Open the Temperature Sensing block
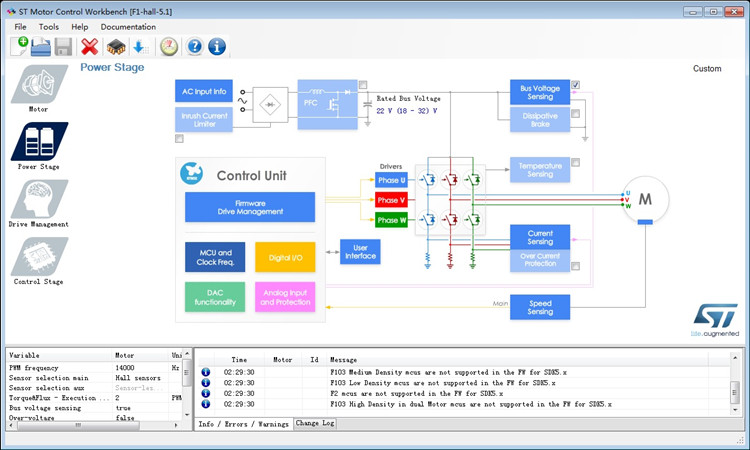 [540, 170]
